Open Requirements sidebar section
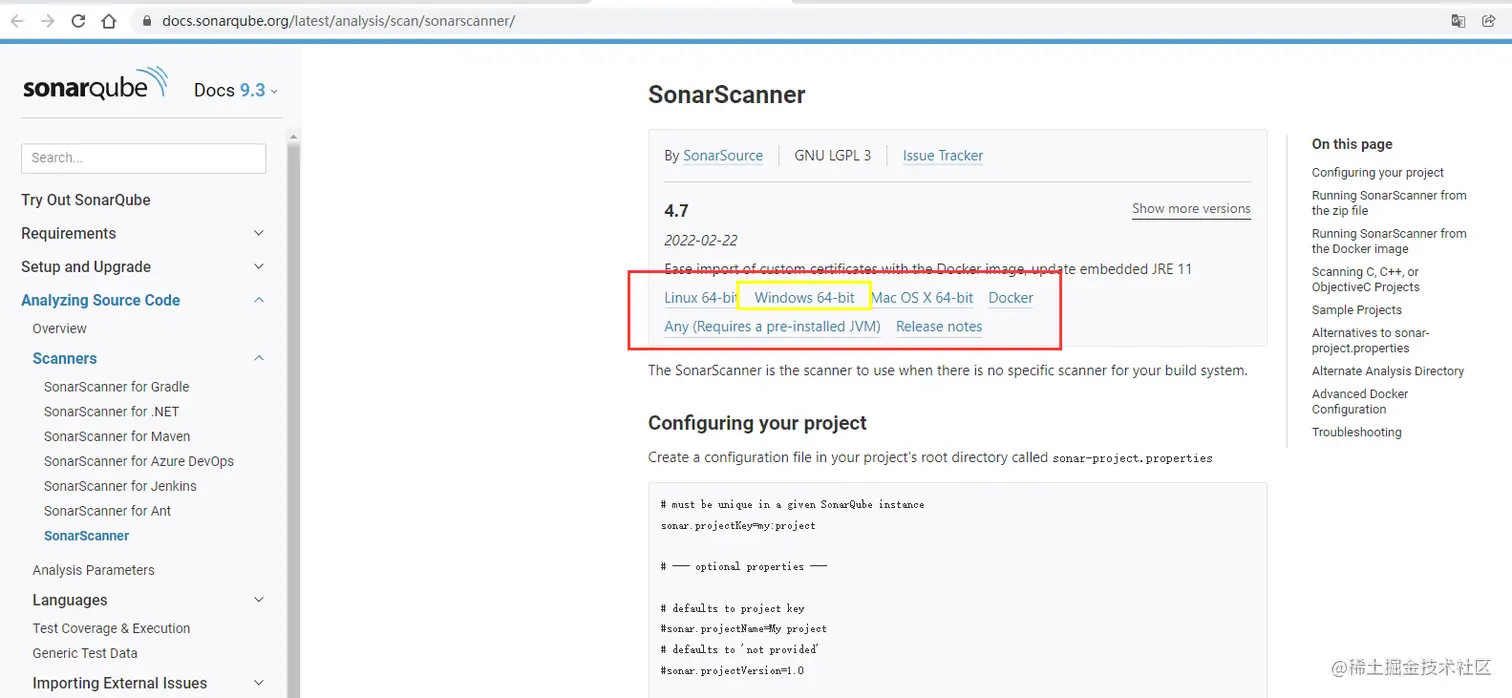 (x=68, y=233)
